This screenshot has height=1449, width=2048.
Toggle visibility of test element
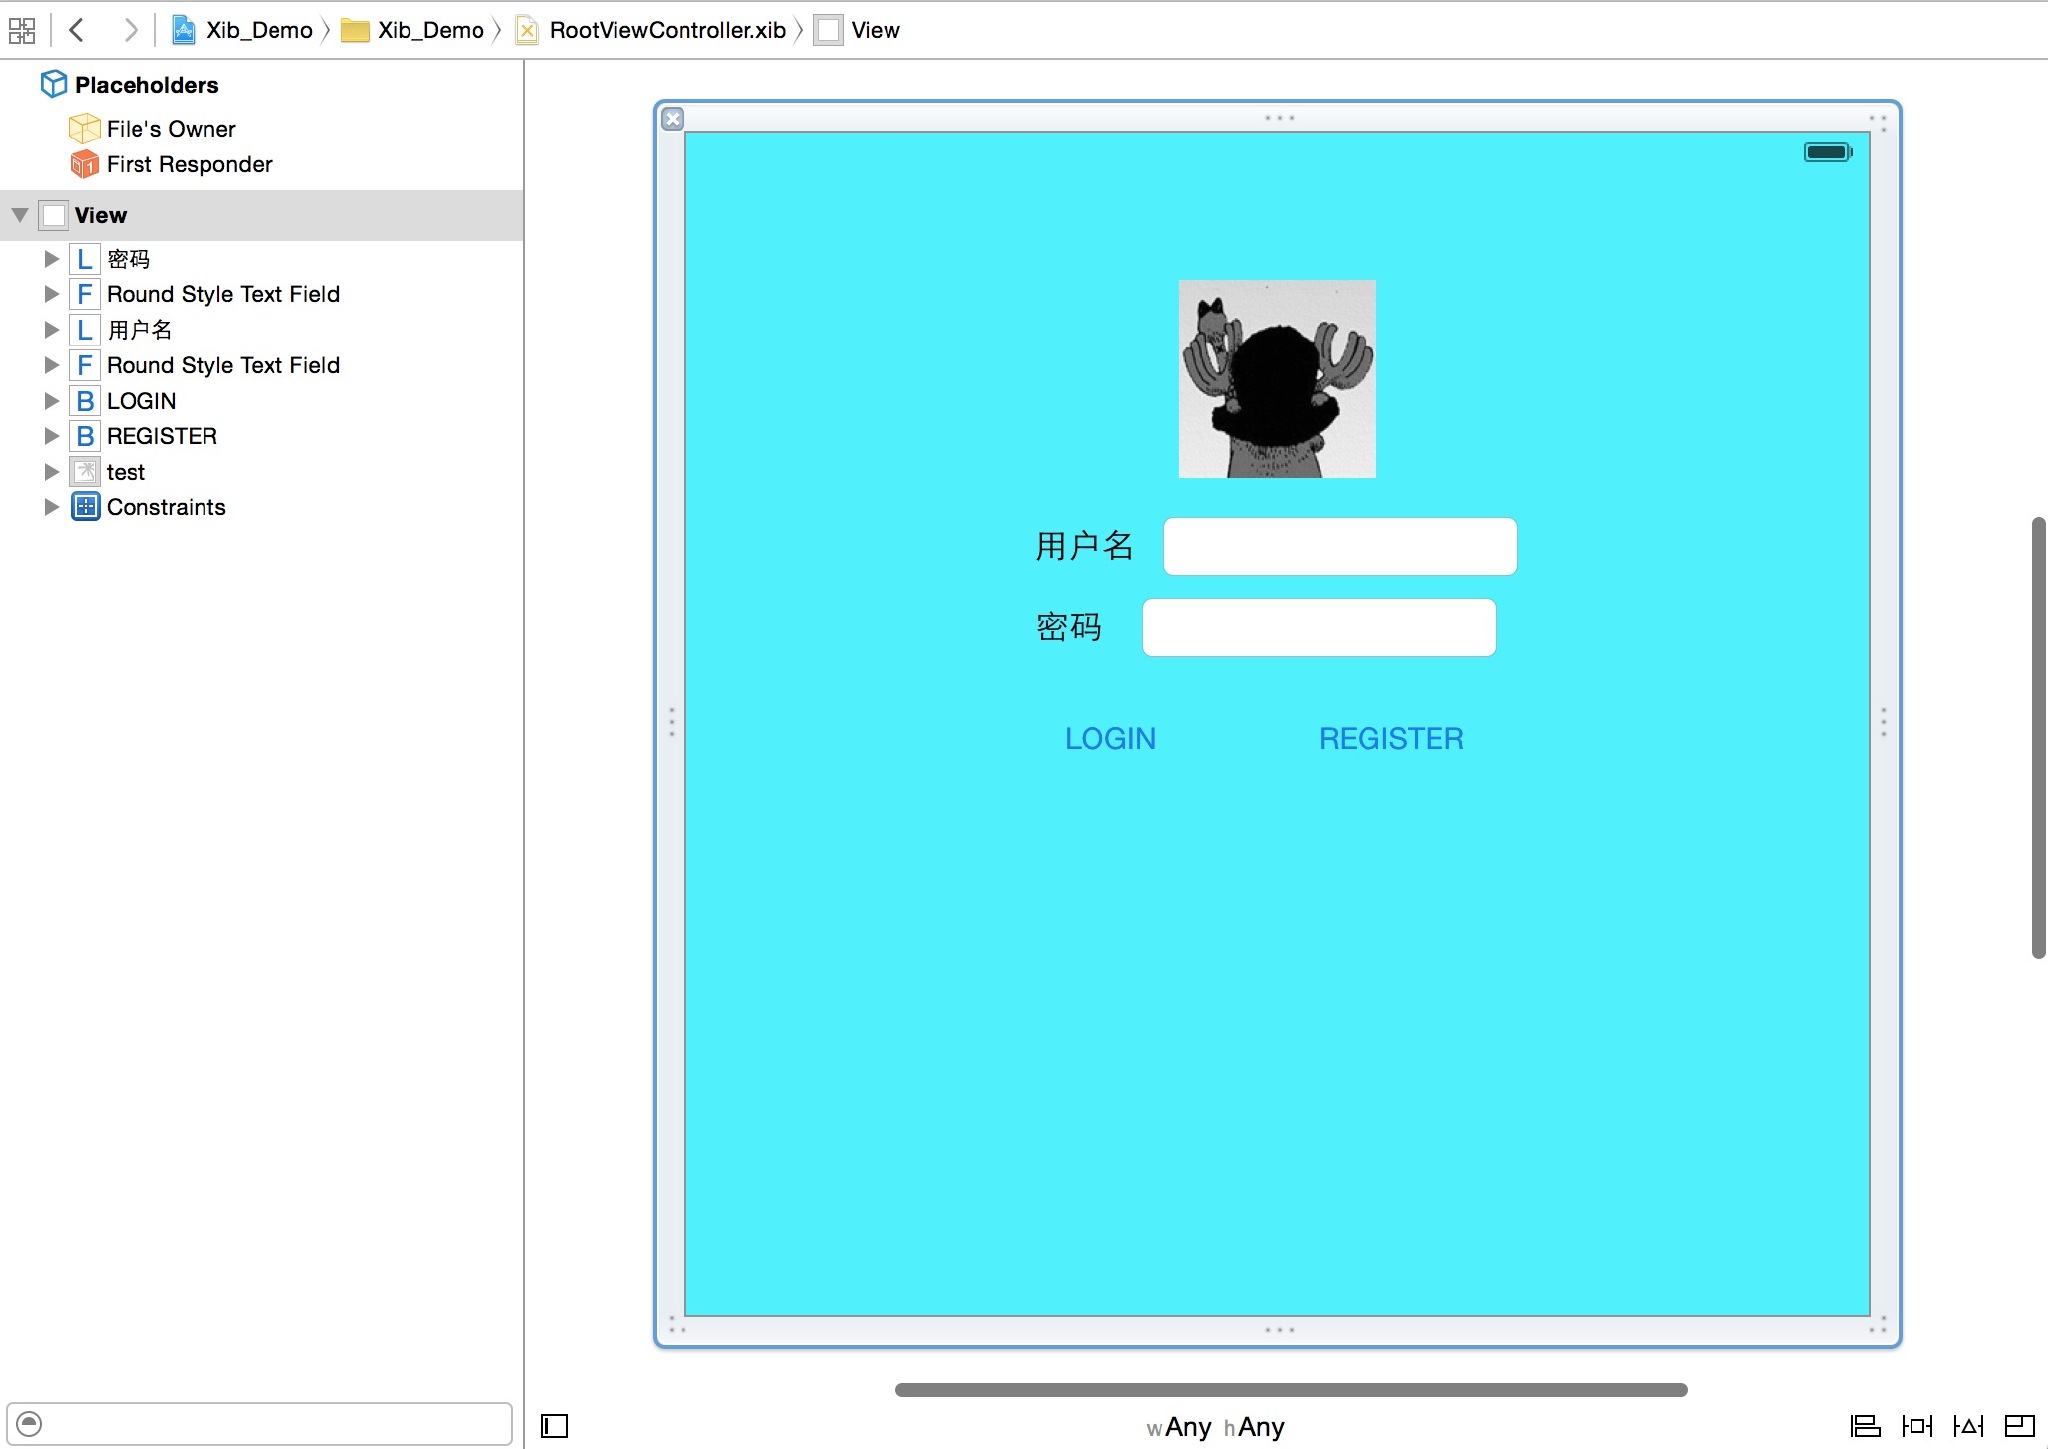click(47, 469)
